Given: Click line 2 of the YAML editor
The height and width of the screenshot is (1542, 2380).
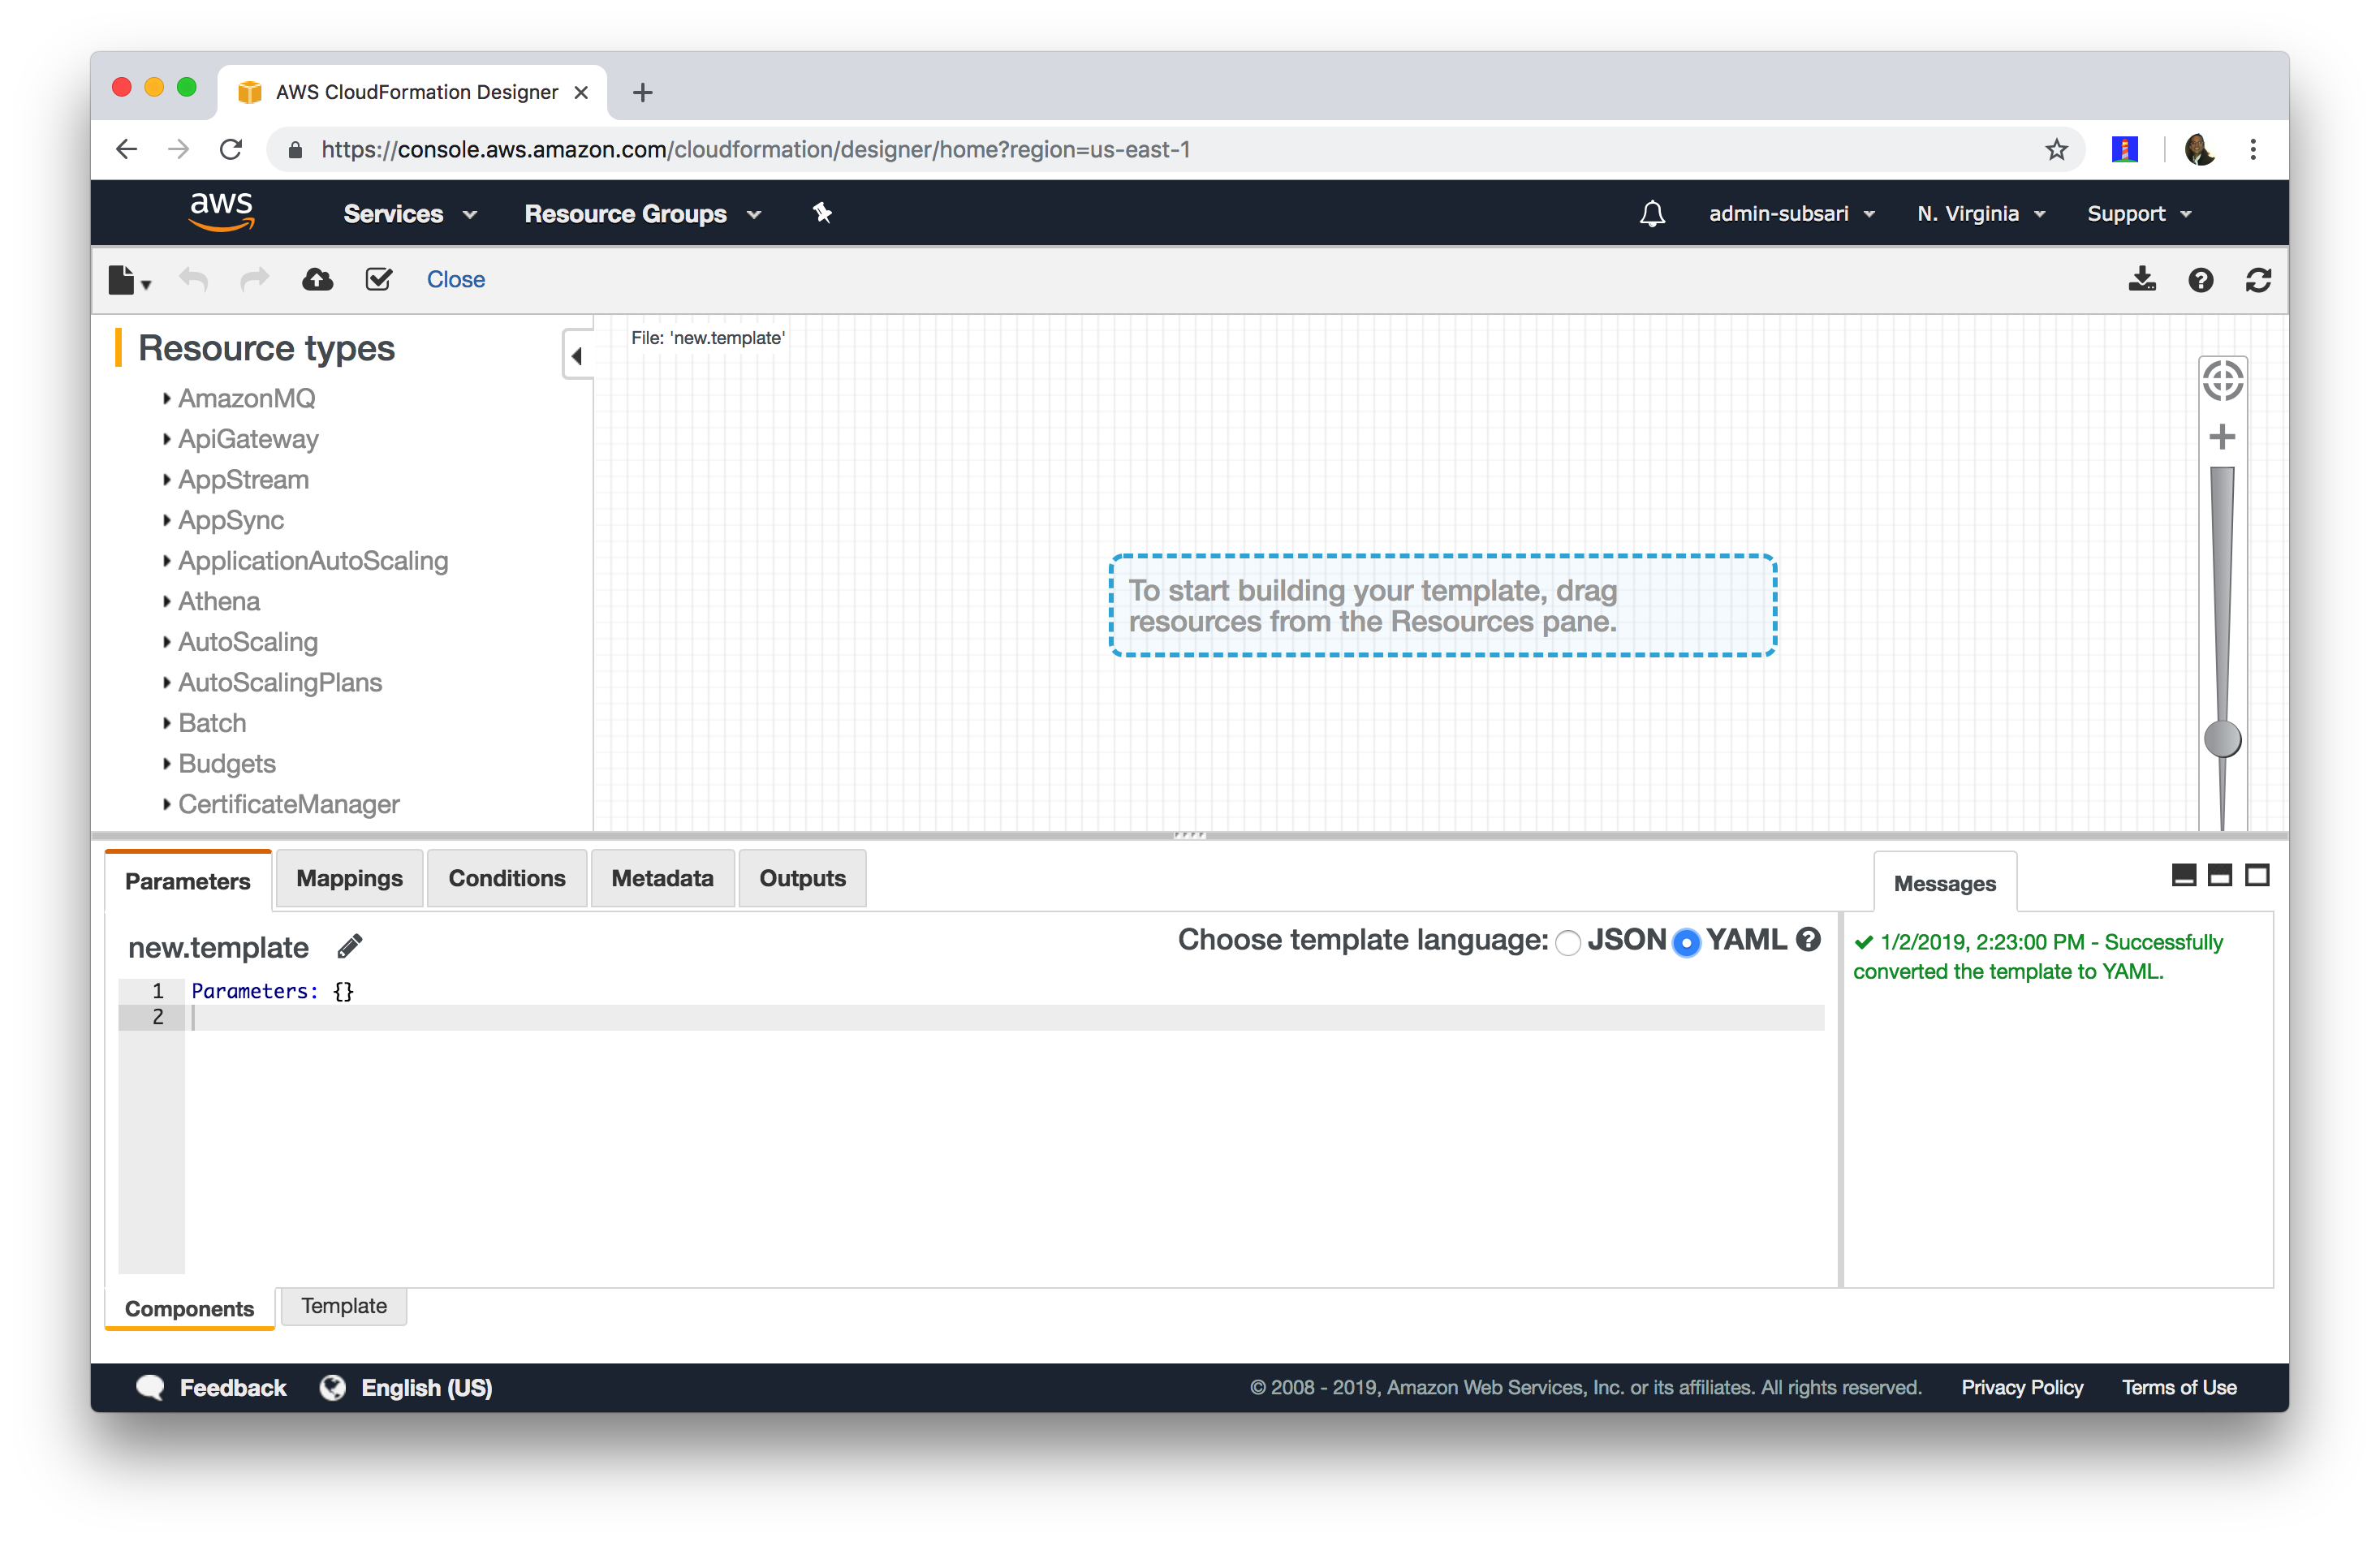Looking at the screenshot, I should 1006,1018.
